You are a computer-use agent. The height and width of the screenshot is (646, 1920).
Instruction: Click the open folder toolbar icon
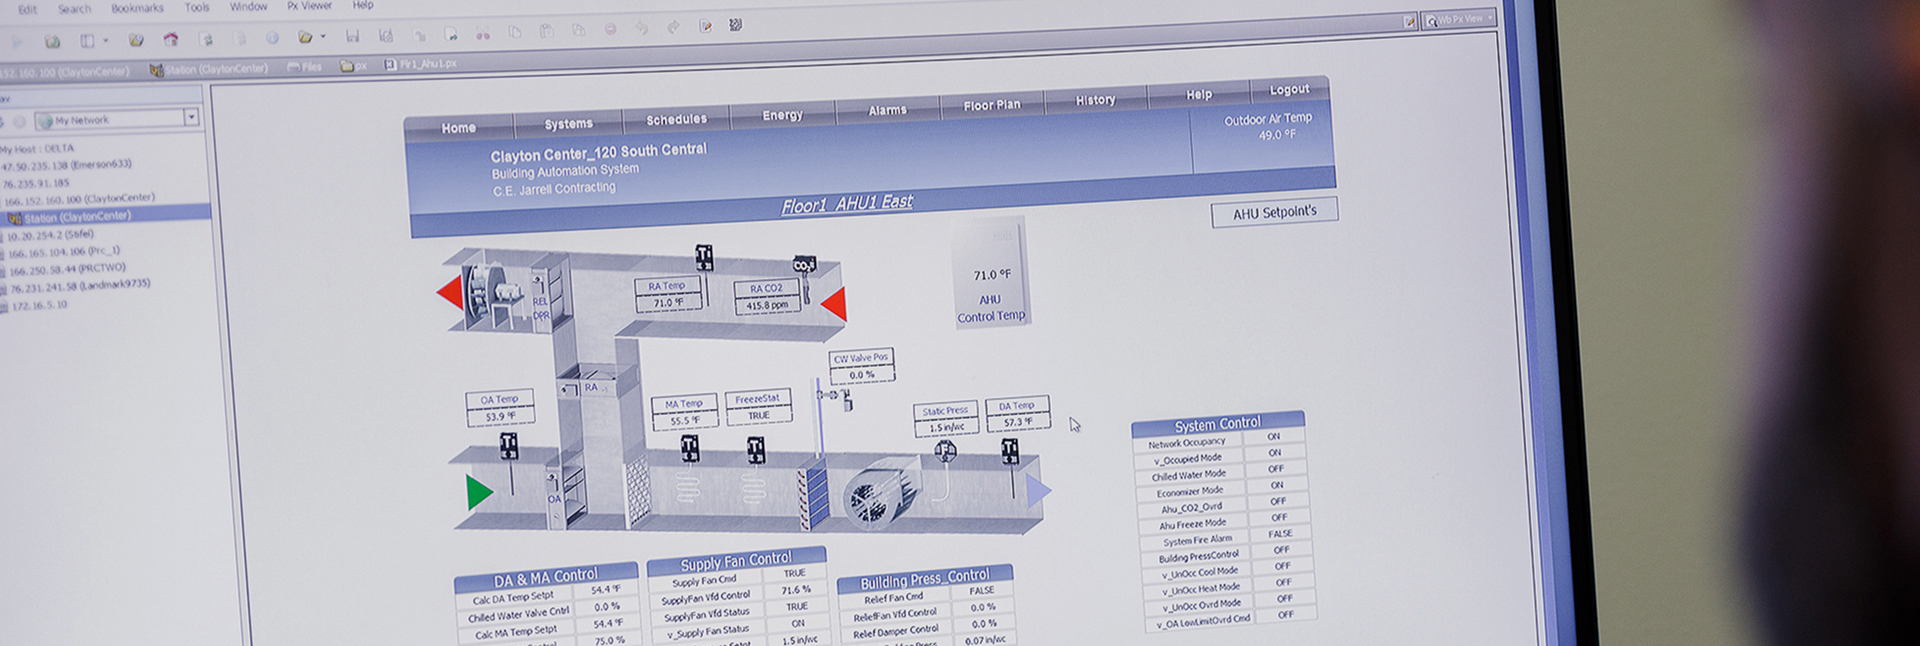tap(305, 37)
